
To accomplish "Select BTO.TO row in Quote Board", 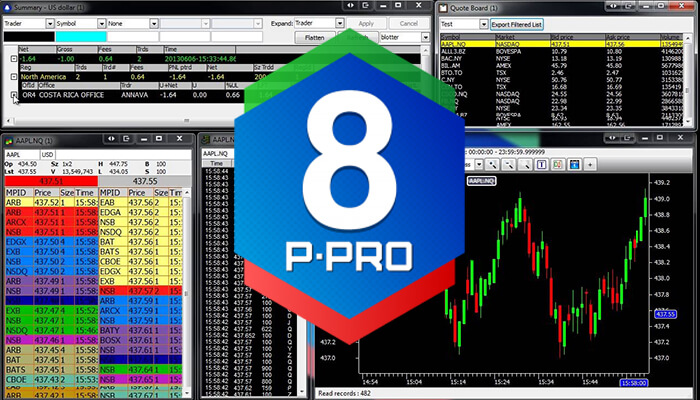I will (561, 73).
